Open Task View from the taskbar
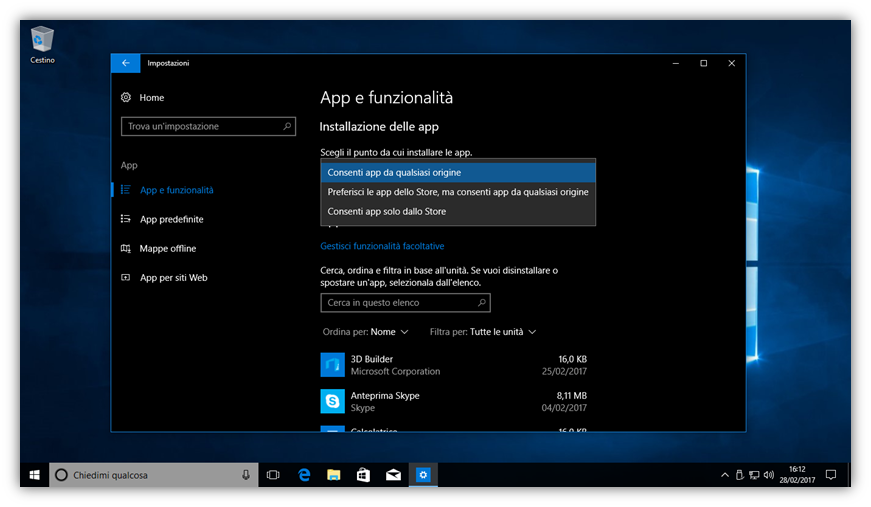Screen dimensions: 871x507 pyautogui.click(x=273, y=475)
